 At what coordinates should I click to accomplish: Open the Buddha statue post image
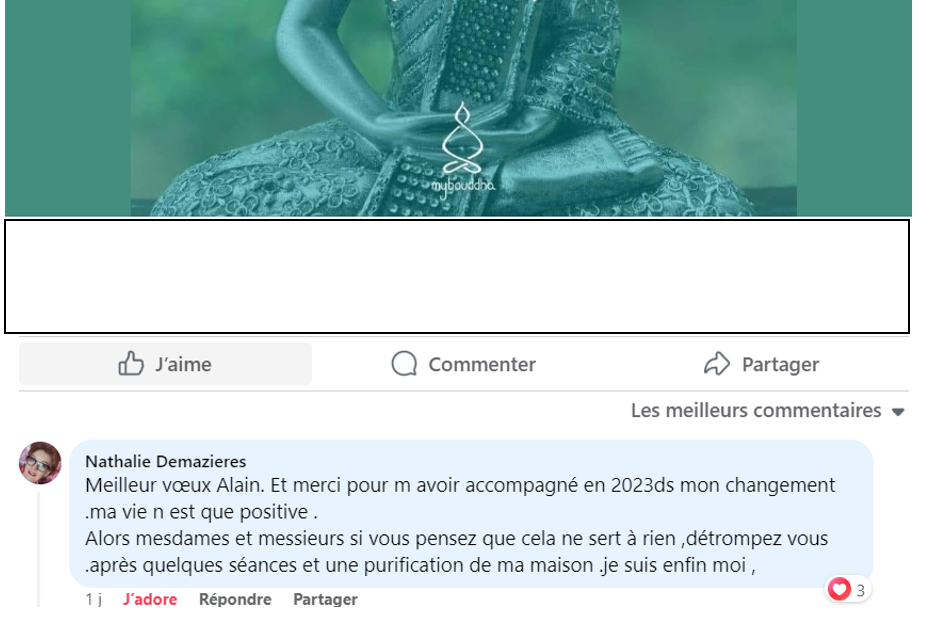458,108
